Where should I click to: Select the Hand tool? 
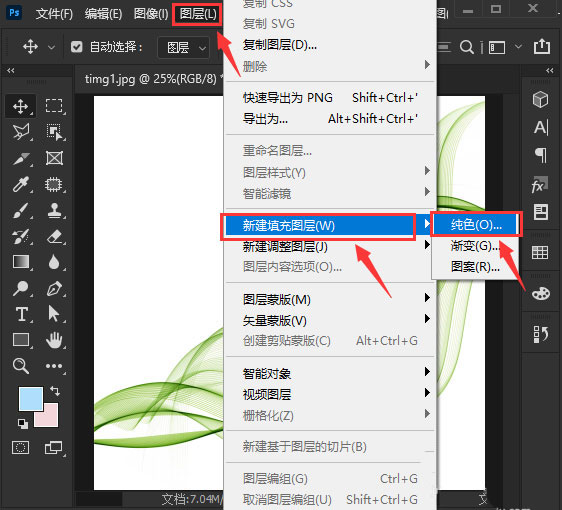tap(54, 340)
